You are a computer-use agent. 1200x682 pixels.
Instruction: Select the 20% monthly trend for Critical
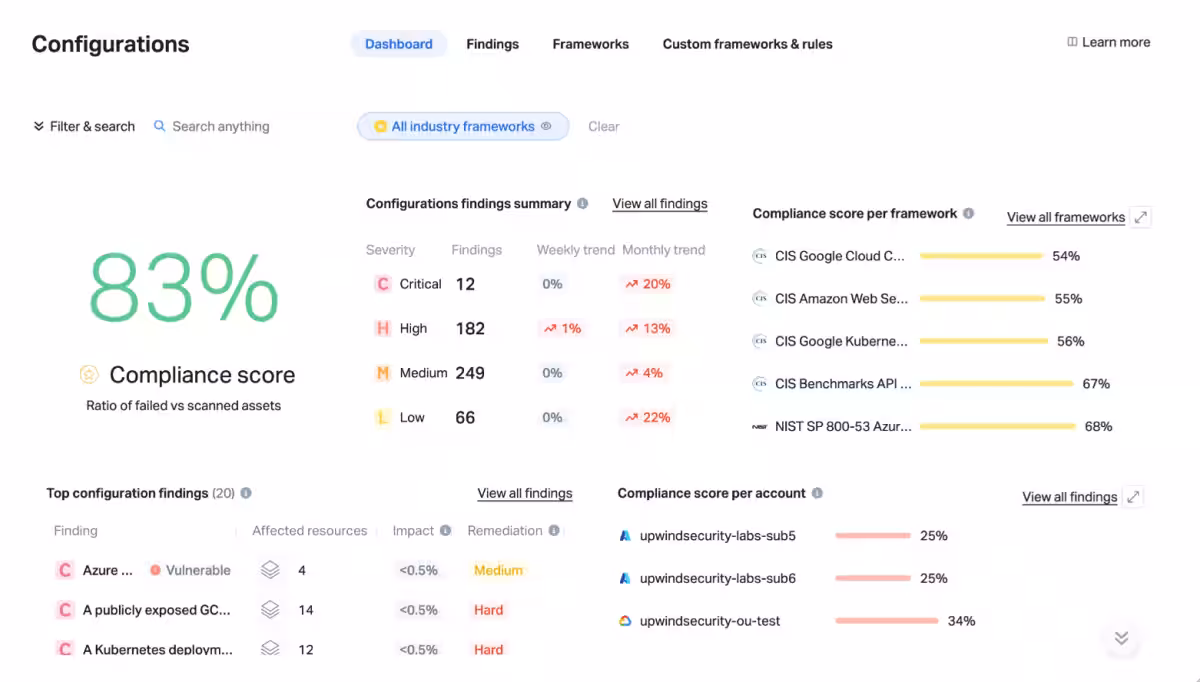pos(648,284)
